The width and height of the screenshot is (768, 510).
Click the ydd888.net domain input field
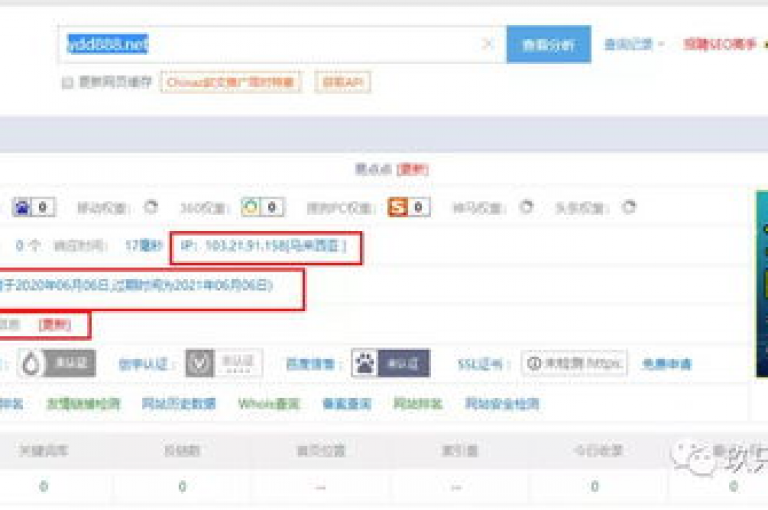point(282,45)
